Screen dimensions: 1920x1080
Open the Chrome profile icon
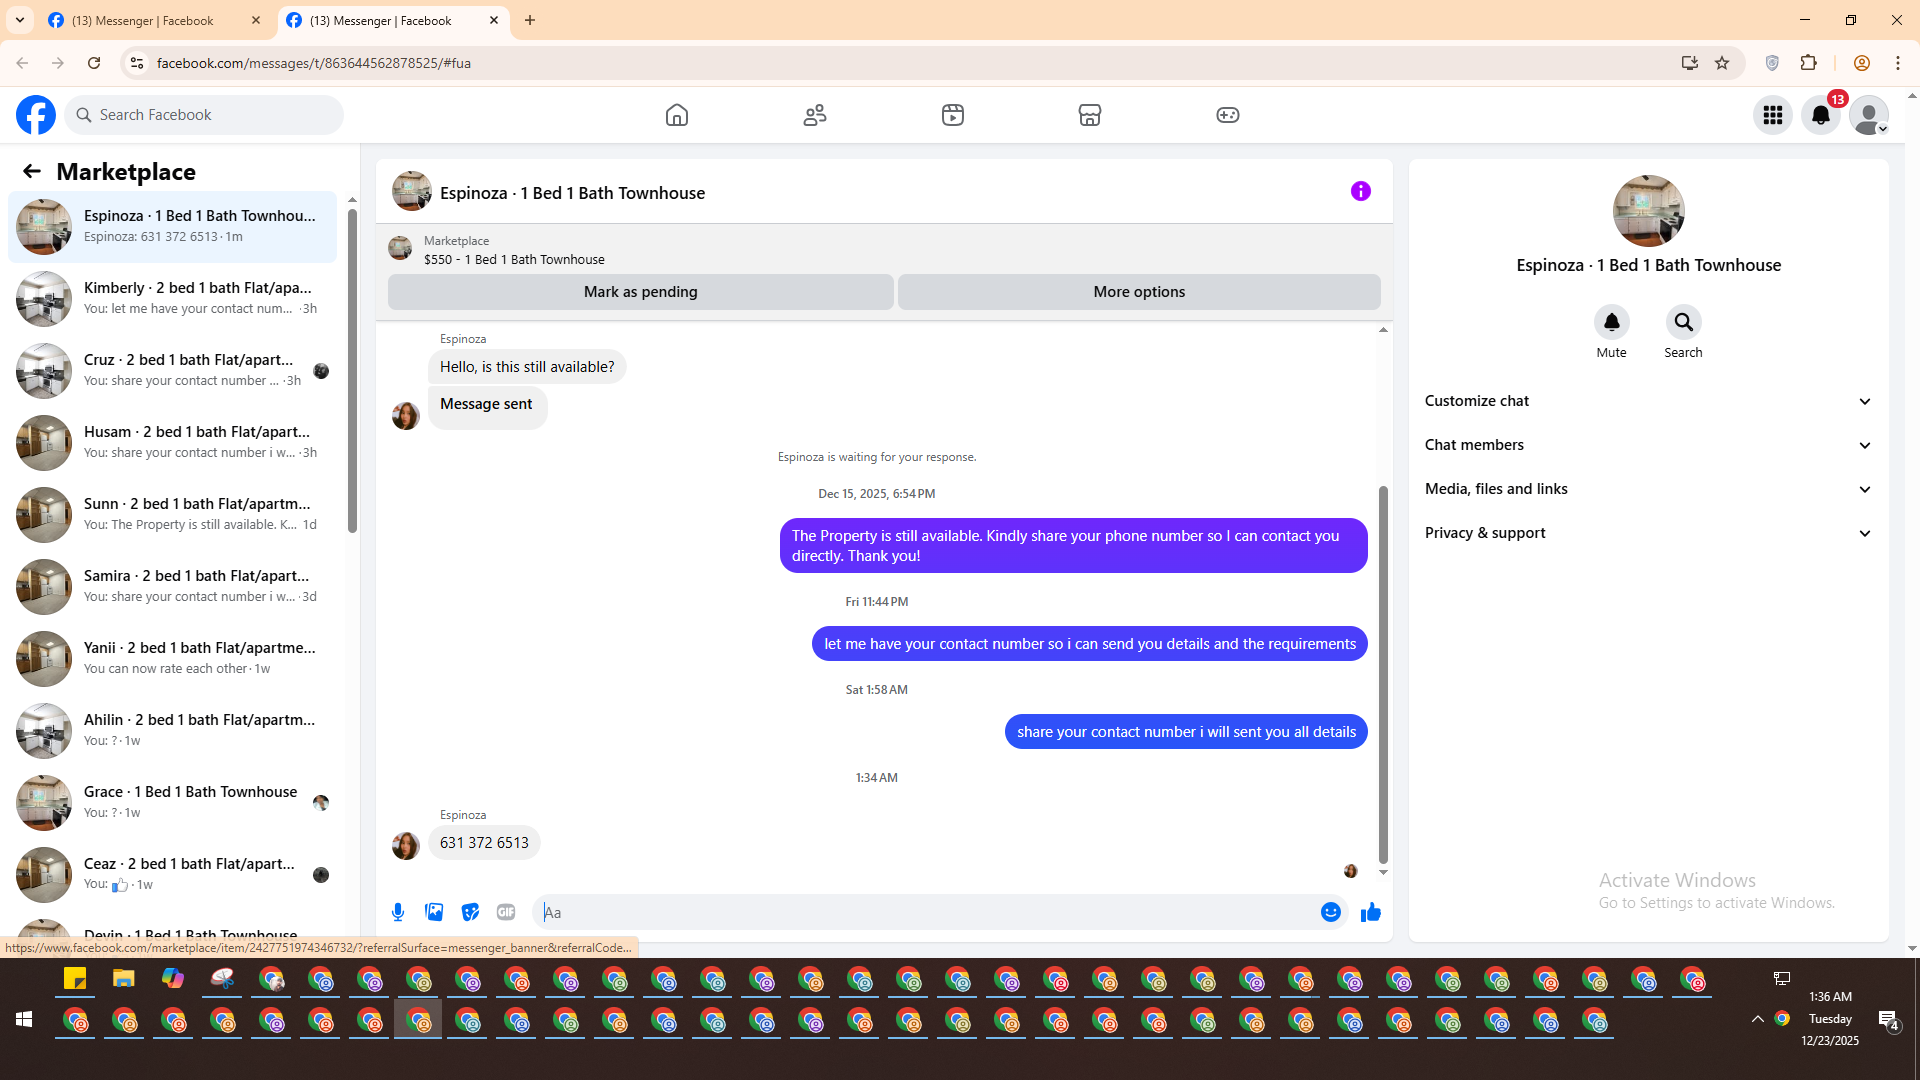1862,63
